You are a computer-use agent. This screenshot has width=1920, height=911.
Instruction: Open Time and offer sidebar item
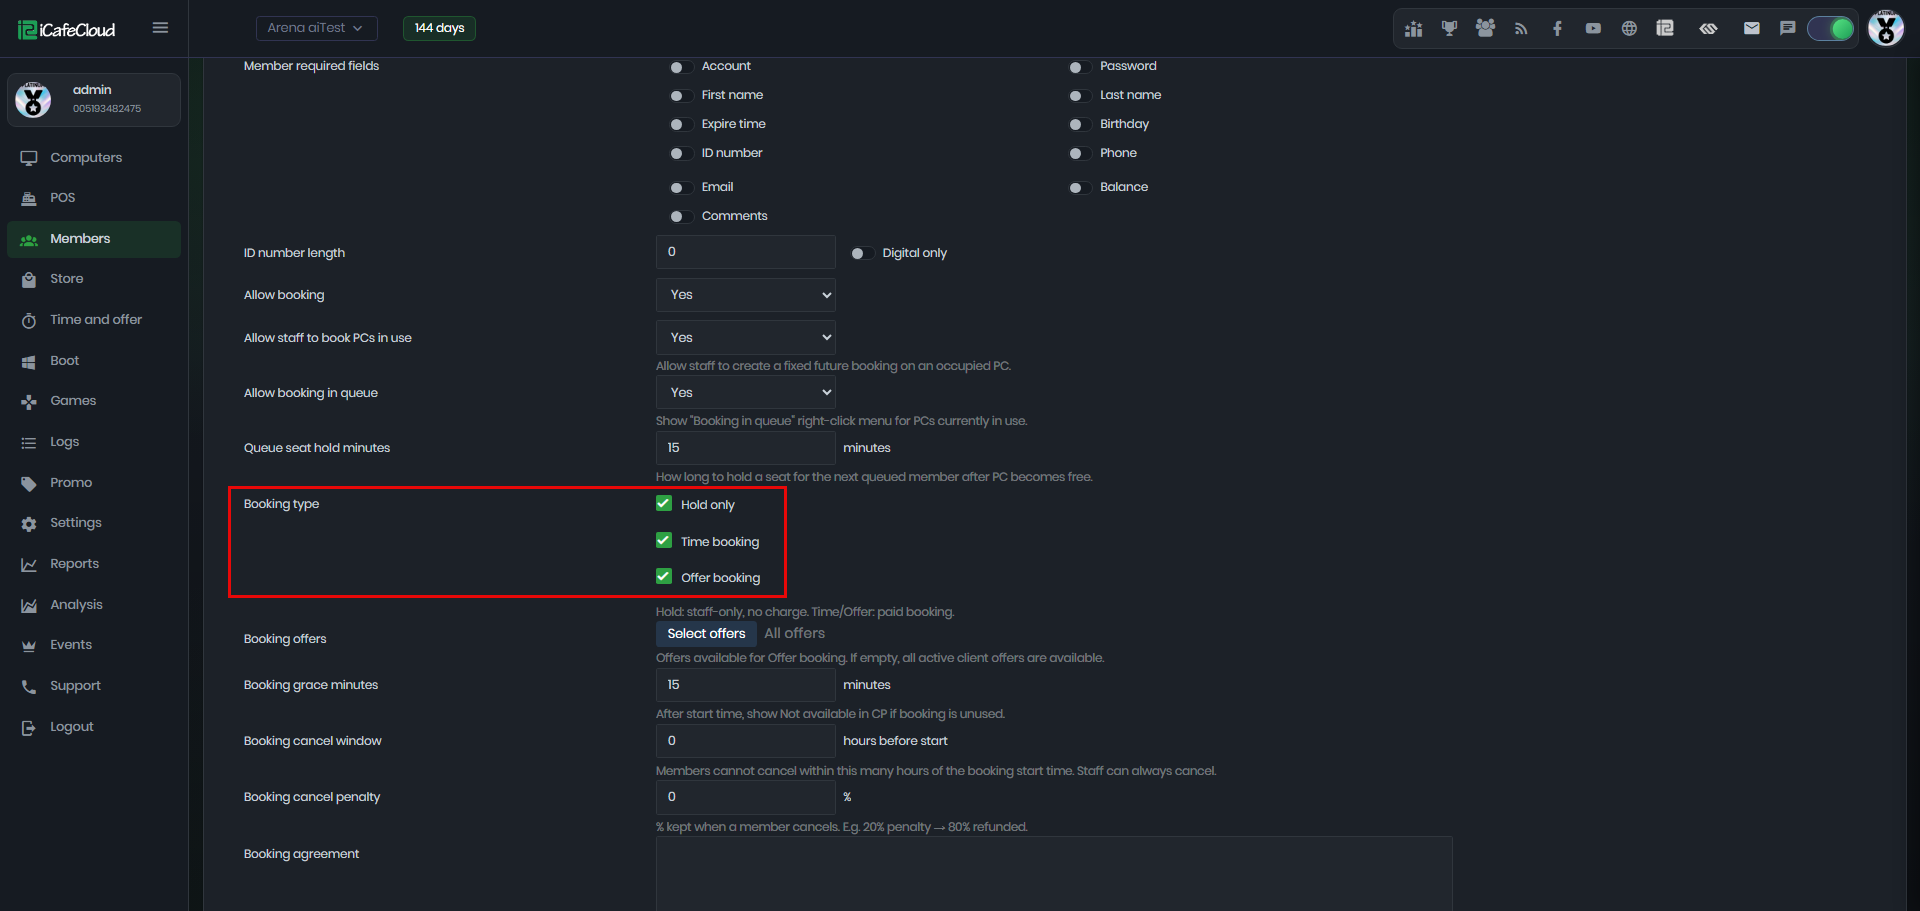pos(94,320)
